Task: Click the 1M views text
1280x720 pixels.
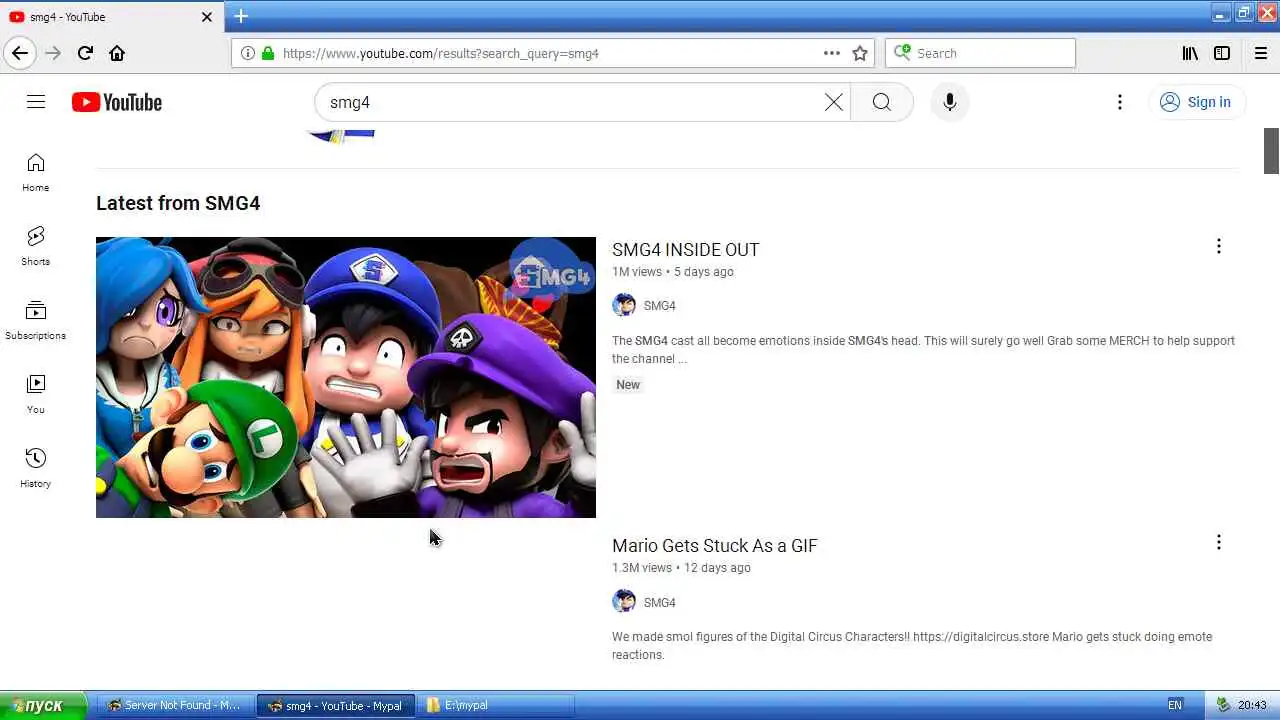Action: point(637,272)
